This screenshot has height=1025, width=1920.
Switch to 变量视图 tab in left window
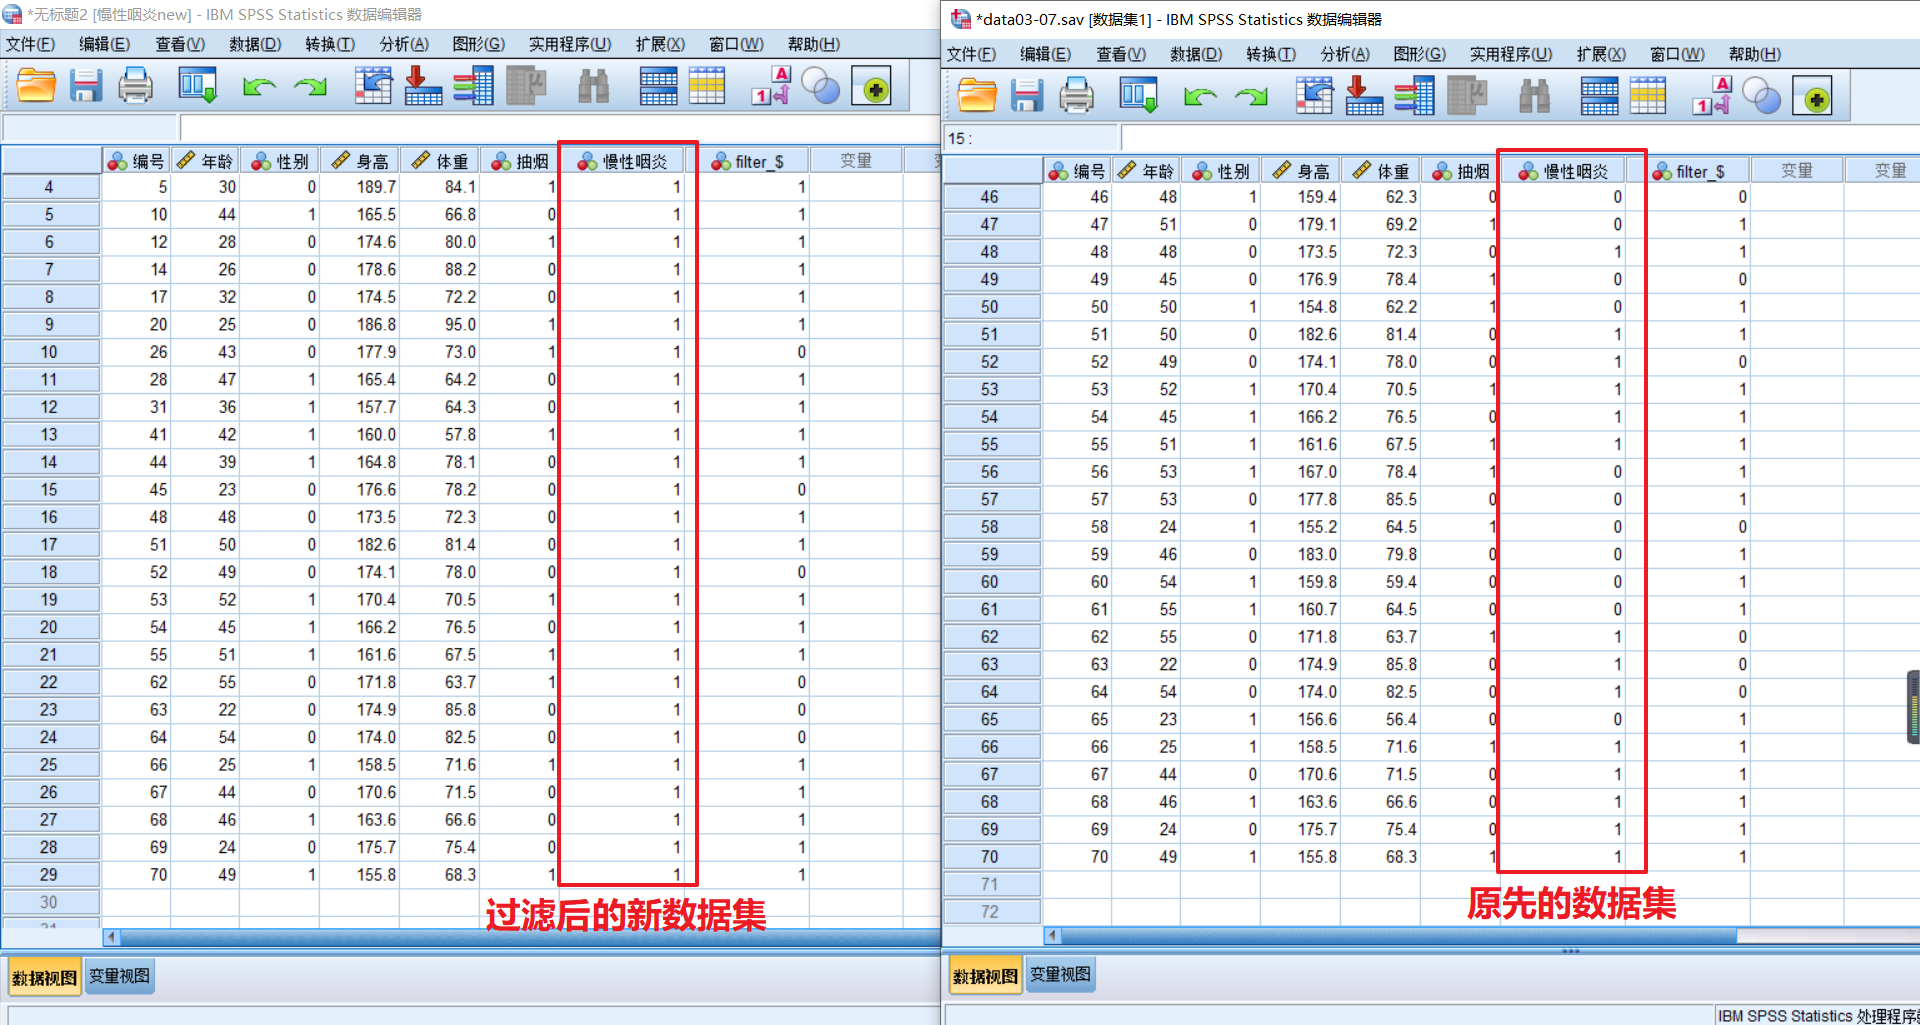coord(119,976)
